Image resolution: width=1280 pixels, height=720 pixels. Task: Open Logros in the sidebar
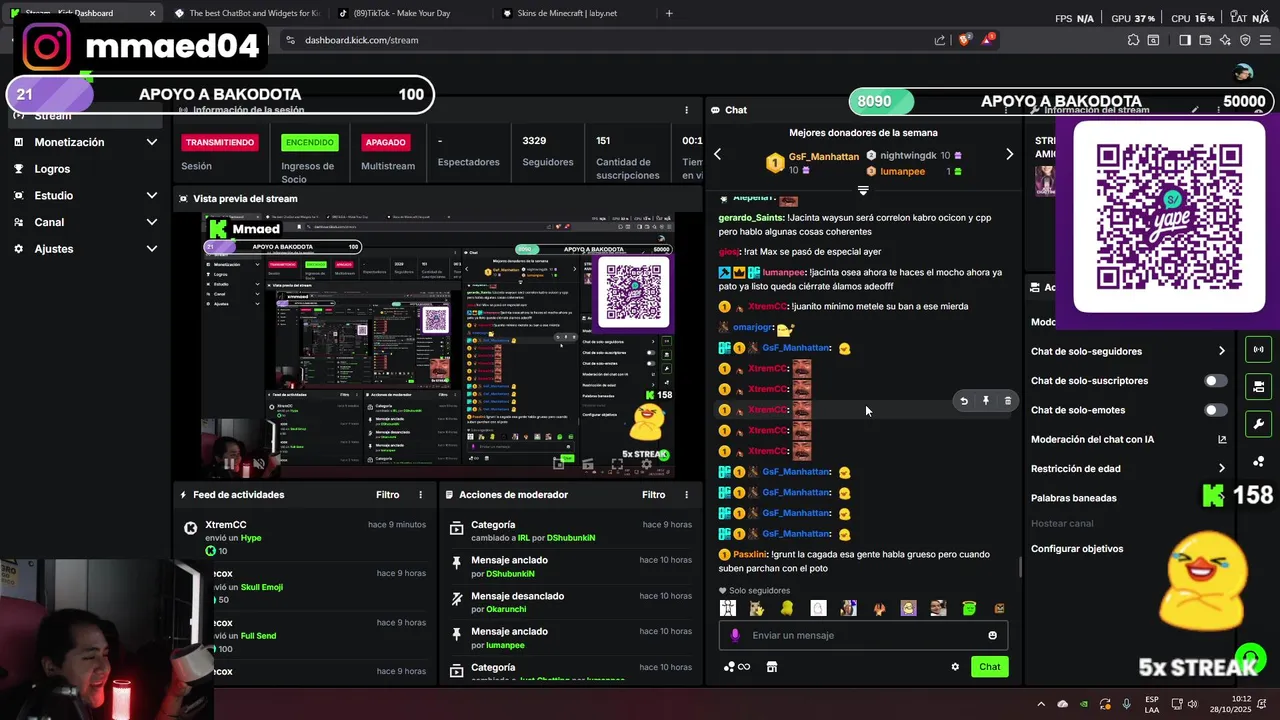pyautogui.click(x=52, y=169)
